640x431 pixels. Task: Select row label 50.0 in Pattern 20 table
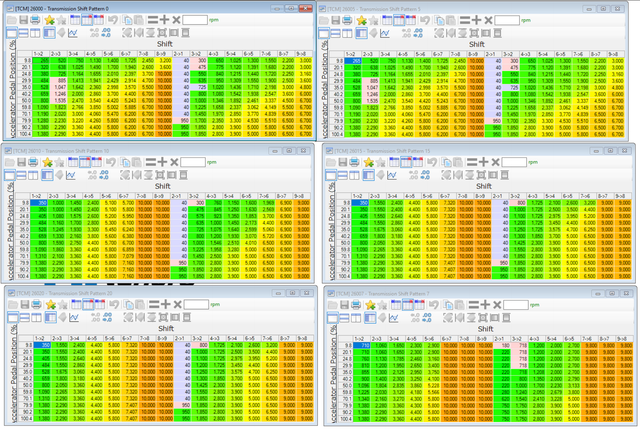(26, 385)
